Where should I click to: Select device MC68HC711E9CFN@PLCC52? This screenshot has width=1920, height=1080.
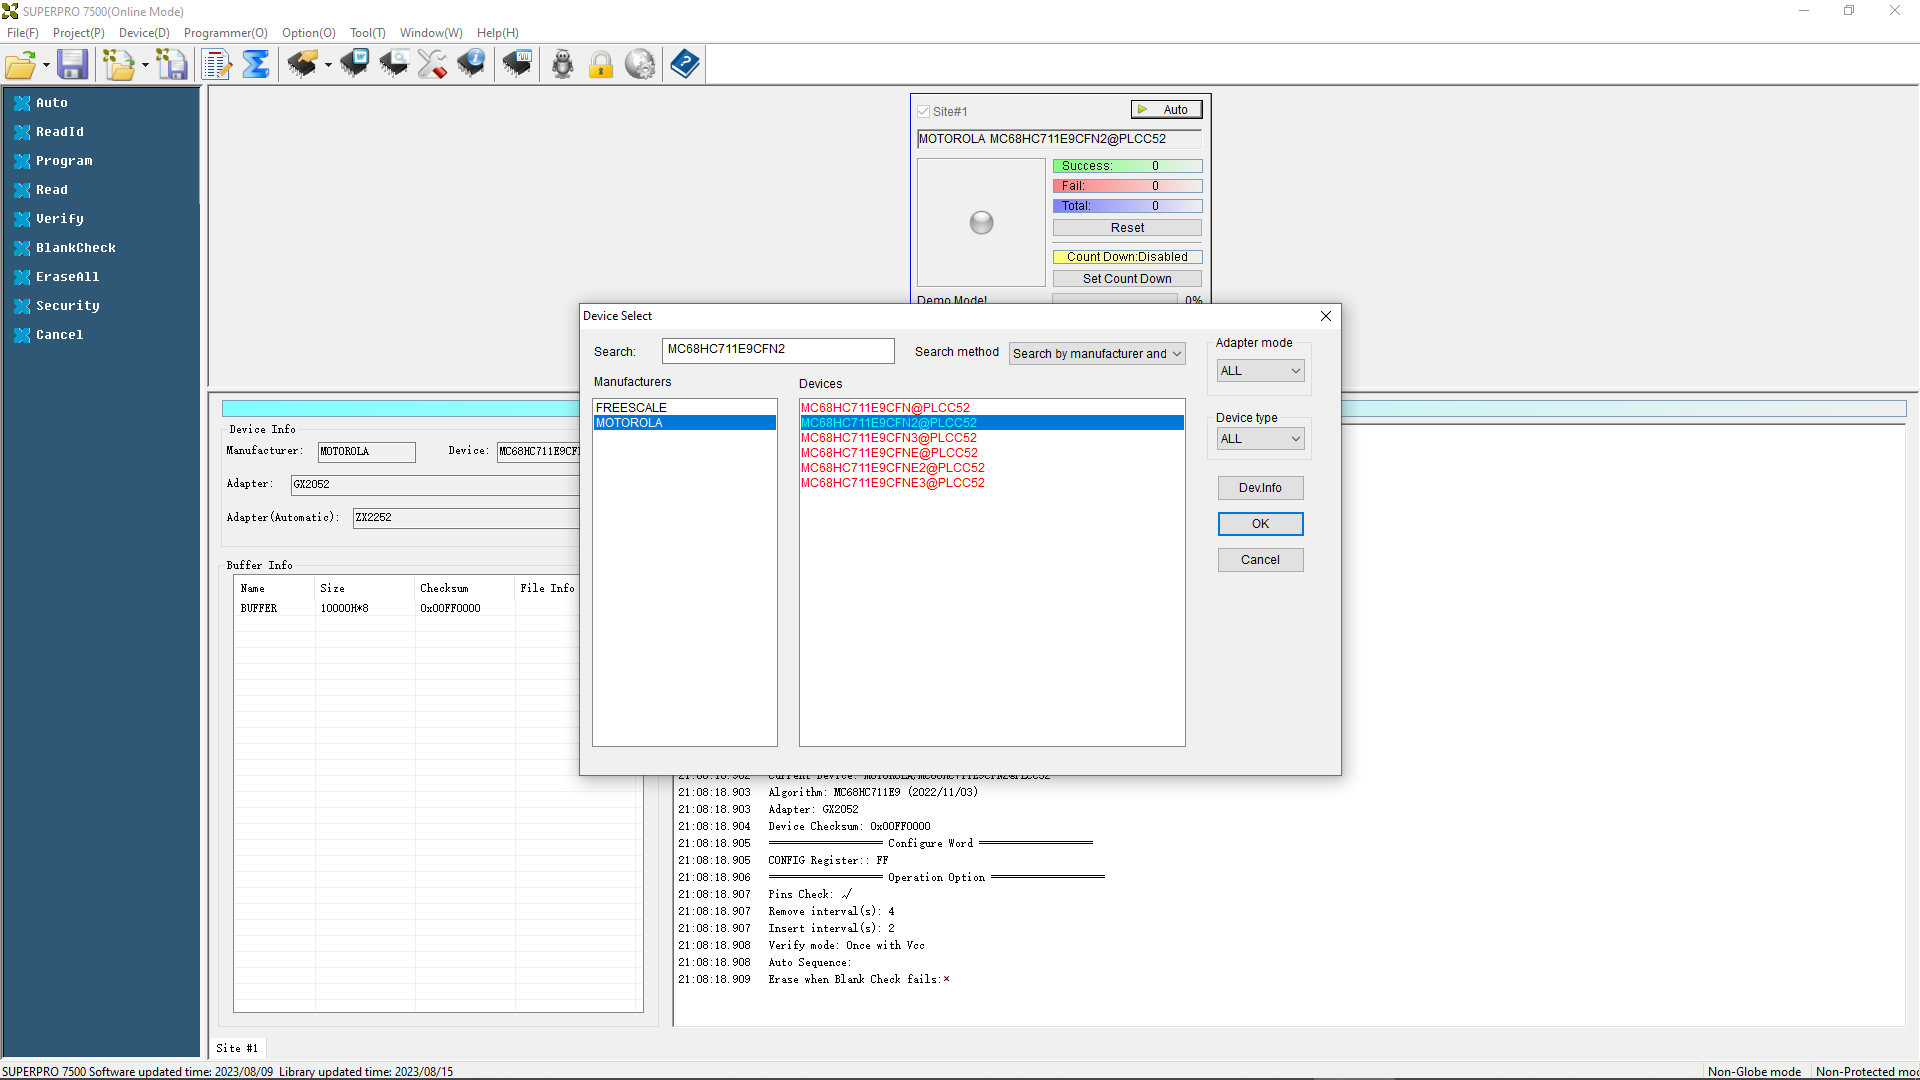point(991,408)
